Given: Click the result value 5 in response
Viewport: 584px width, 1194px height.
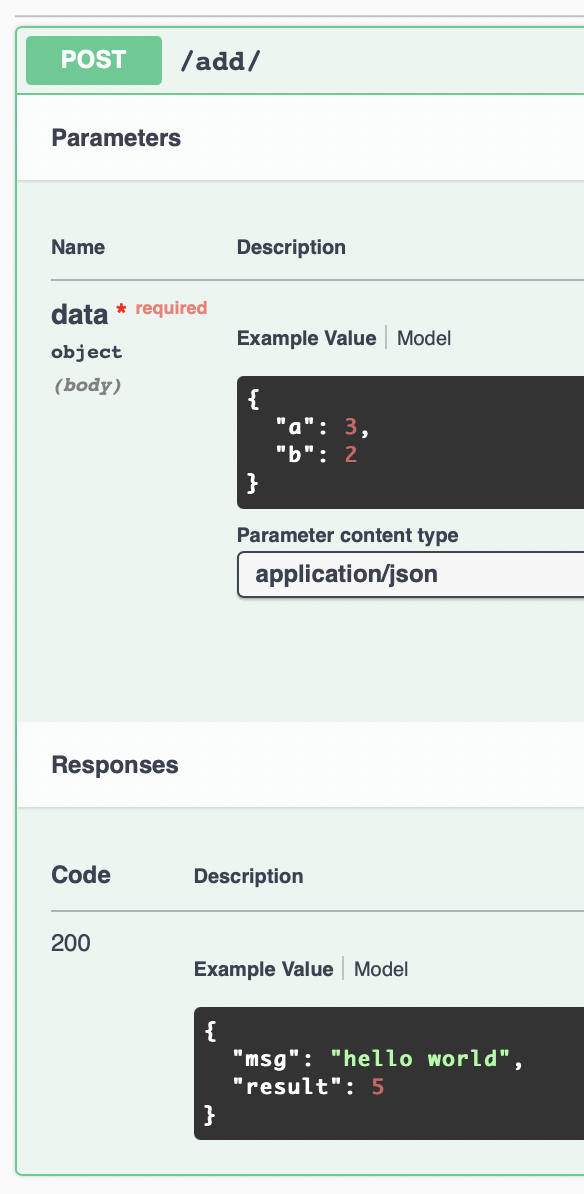Looking at the screenshot, I should point(378,1087).
